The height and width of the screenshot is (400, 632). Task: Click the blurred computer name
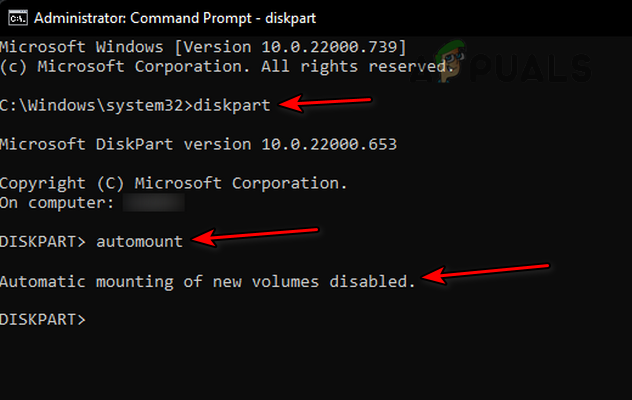tap(153, 202)
